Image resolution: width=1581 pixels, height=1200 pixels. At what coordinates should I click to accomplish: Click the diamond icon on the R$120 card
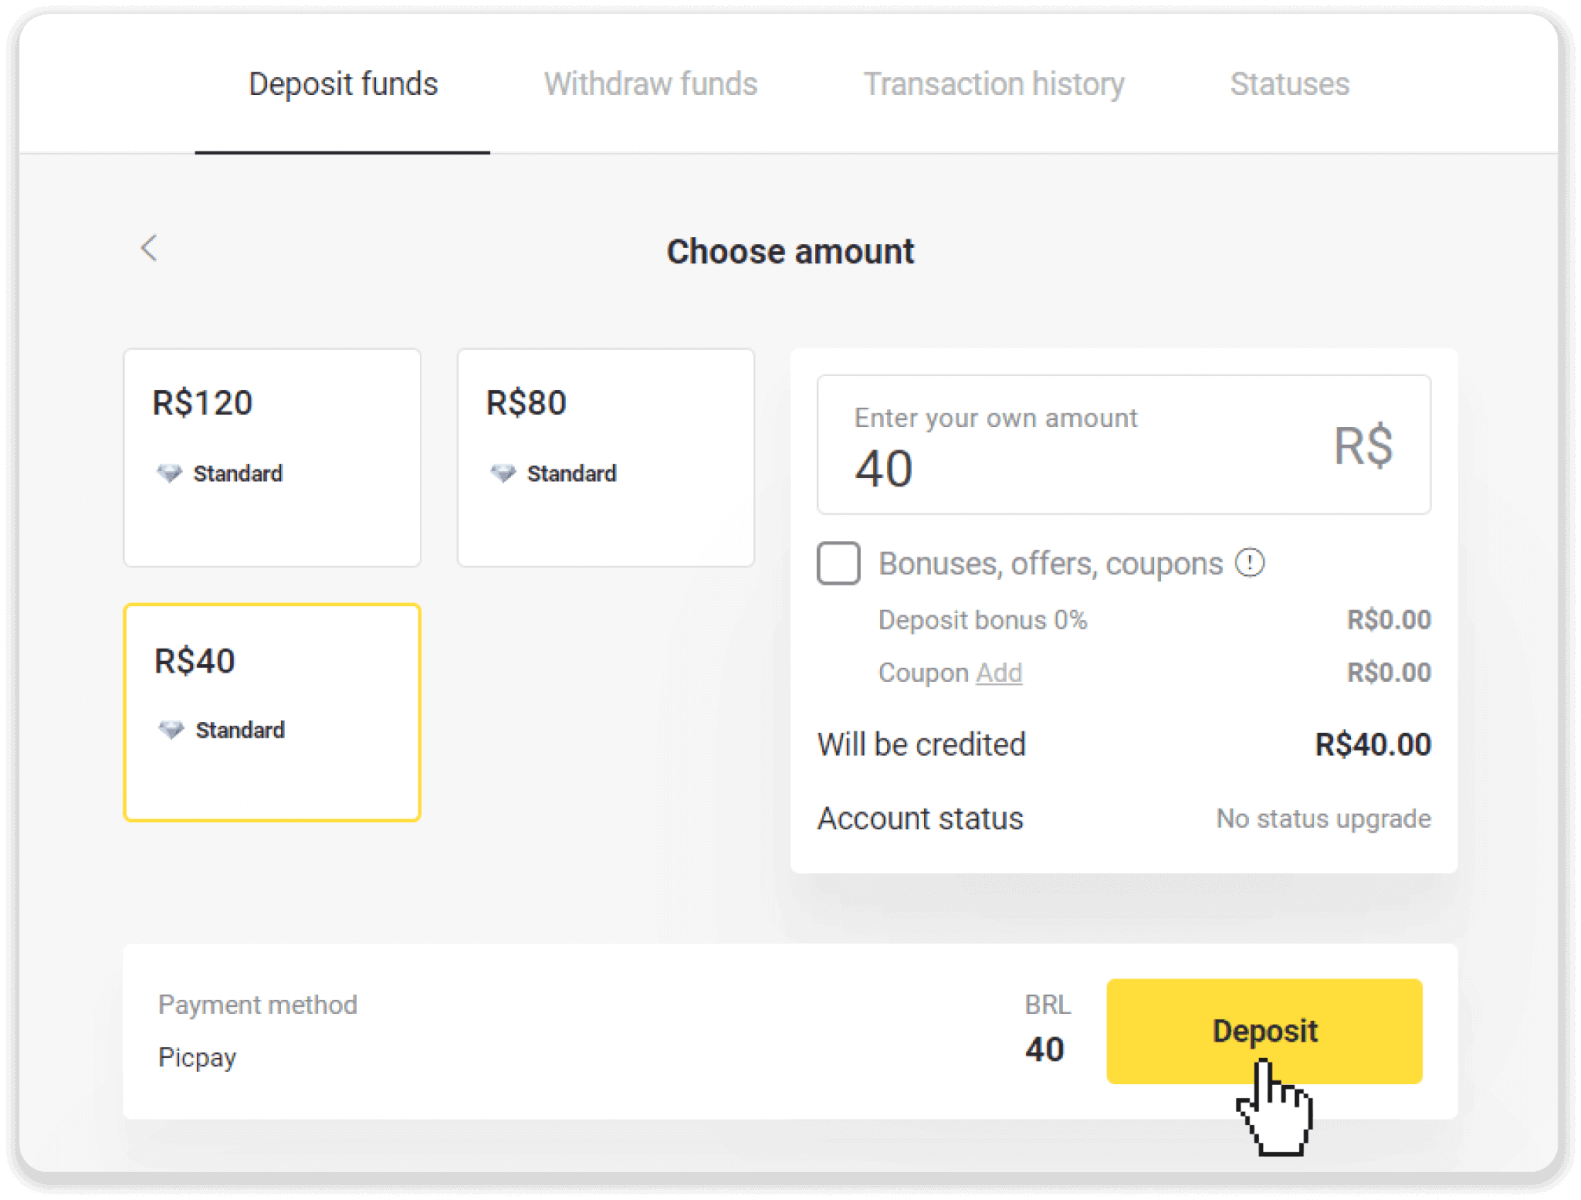tap(170, 474)
